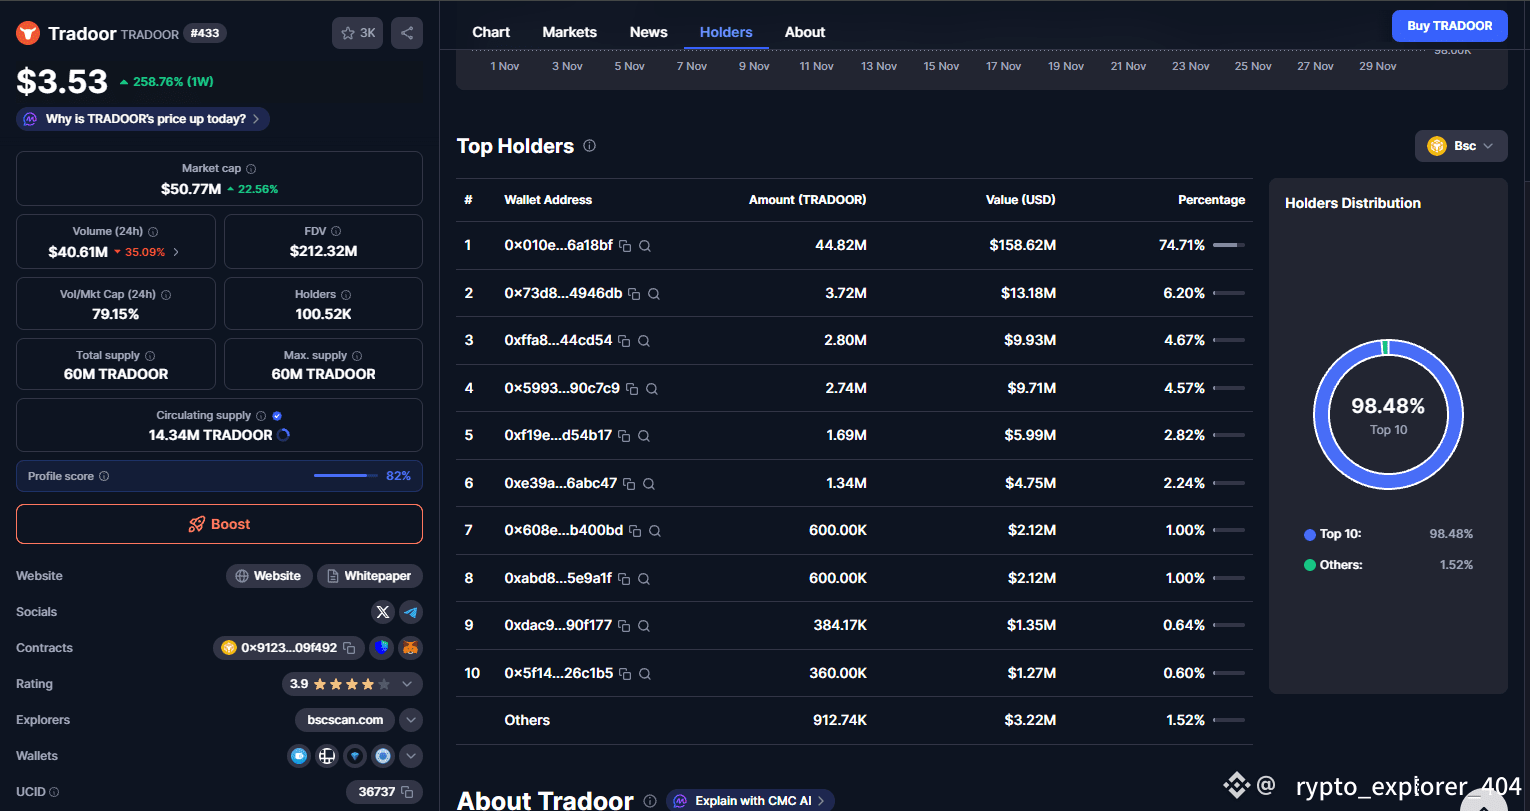Click the rank badge #433

click(205, 33)
